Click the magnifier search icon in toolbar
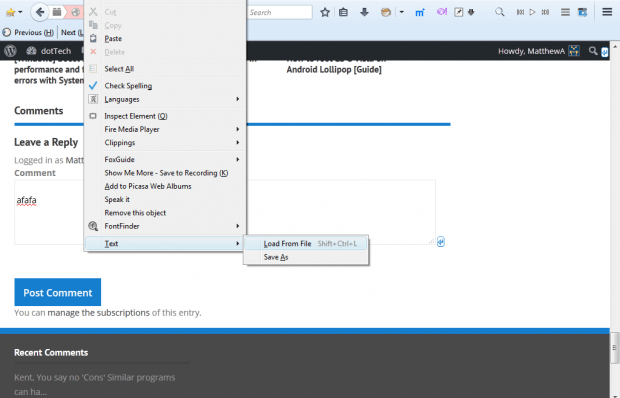The height and width of the screenshot is (398, 620). click(499, 12)
